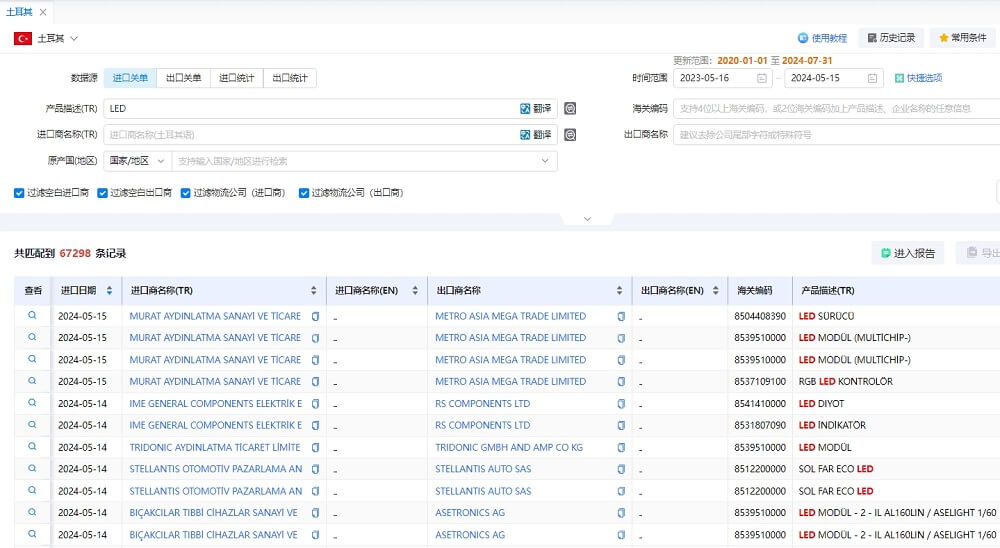Open TRIDONIC GMBH AND AMP CO KG link

[x=509, y=447]
